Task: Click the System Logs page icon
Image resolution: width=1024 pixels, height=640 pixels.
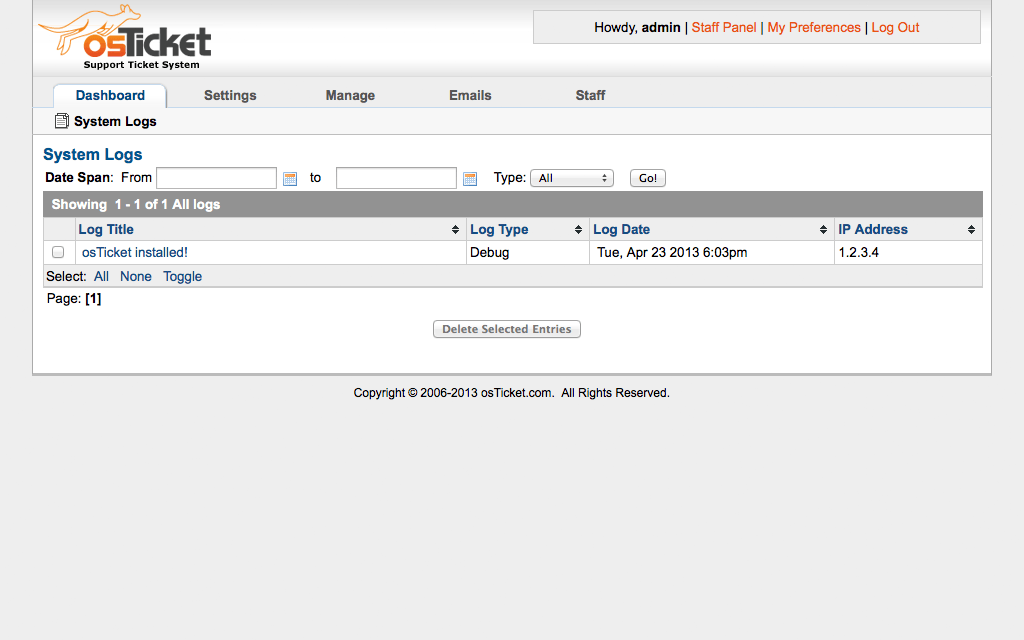Action: [62, 121]
